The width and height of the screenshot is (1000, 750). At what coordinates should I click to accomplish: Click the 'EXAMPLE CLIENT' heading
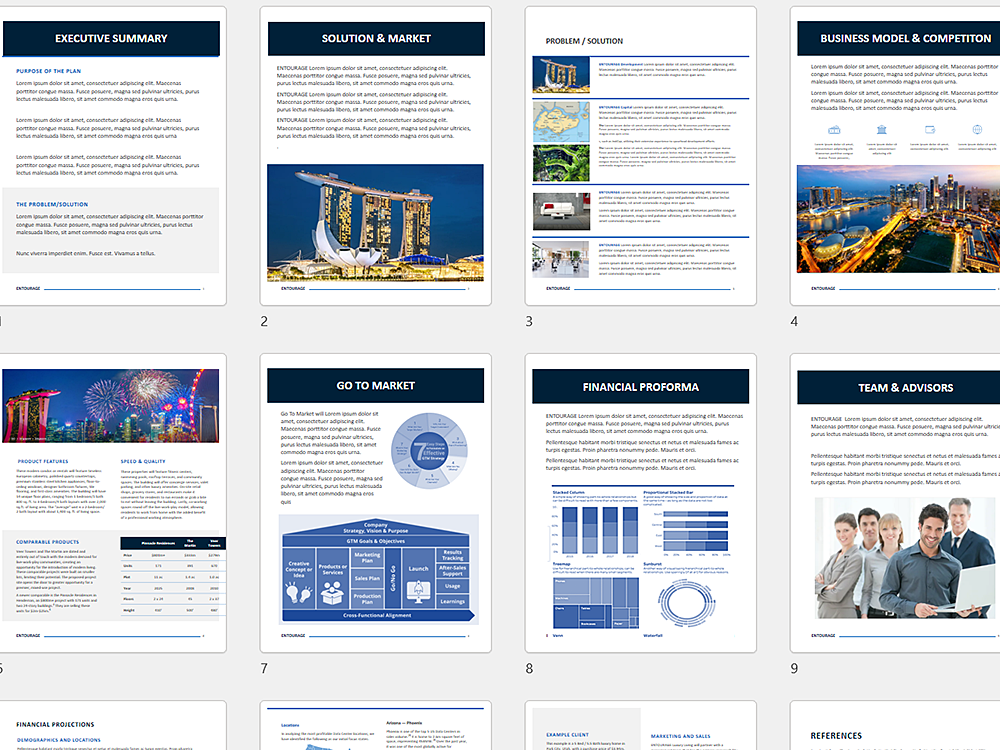[568, 735]
